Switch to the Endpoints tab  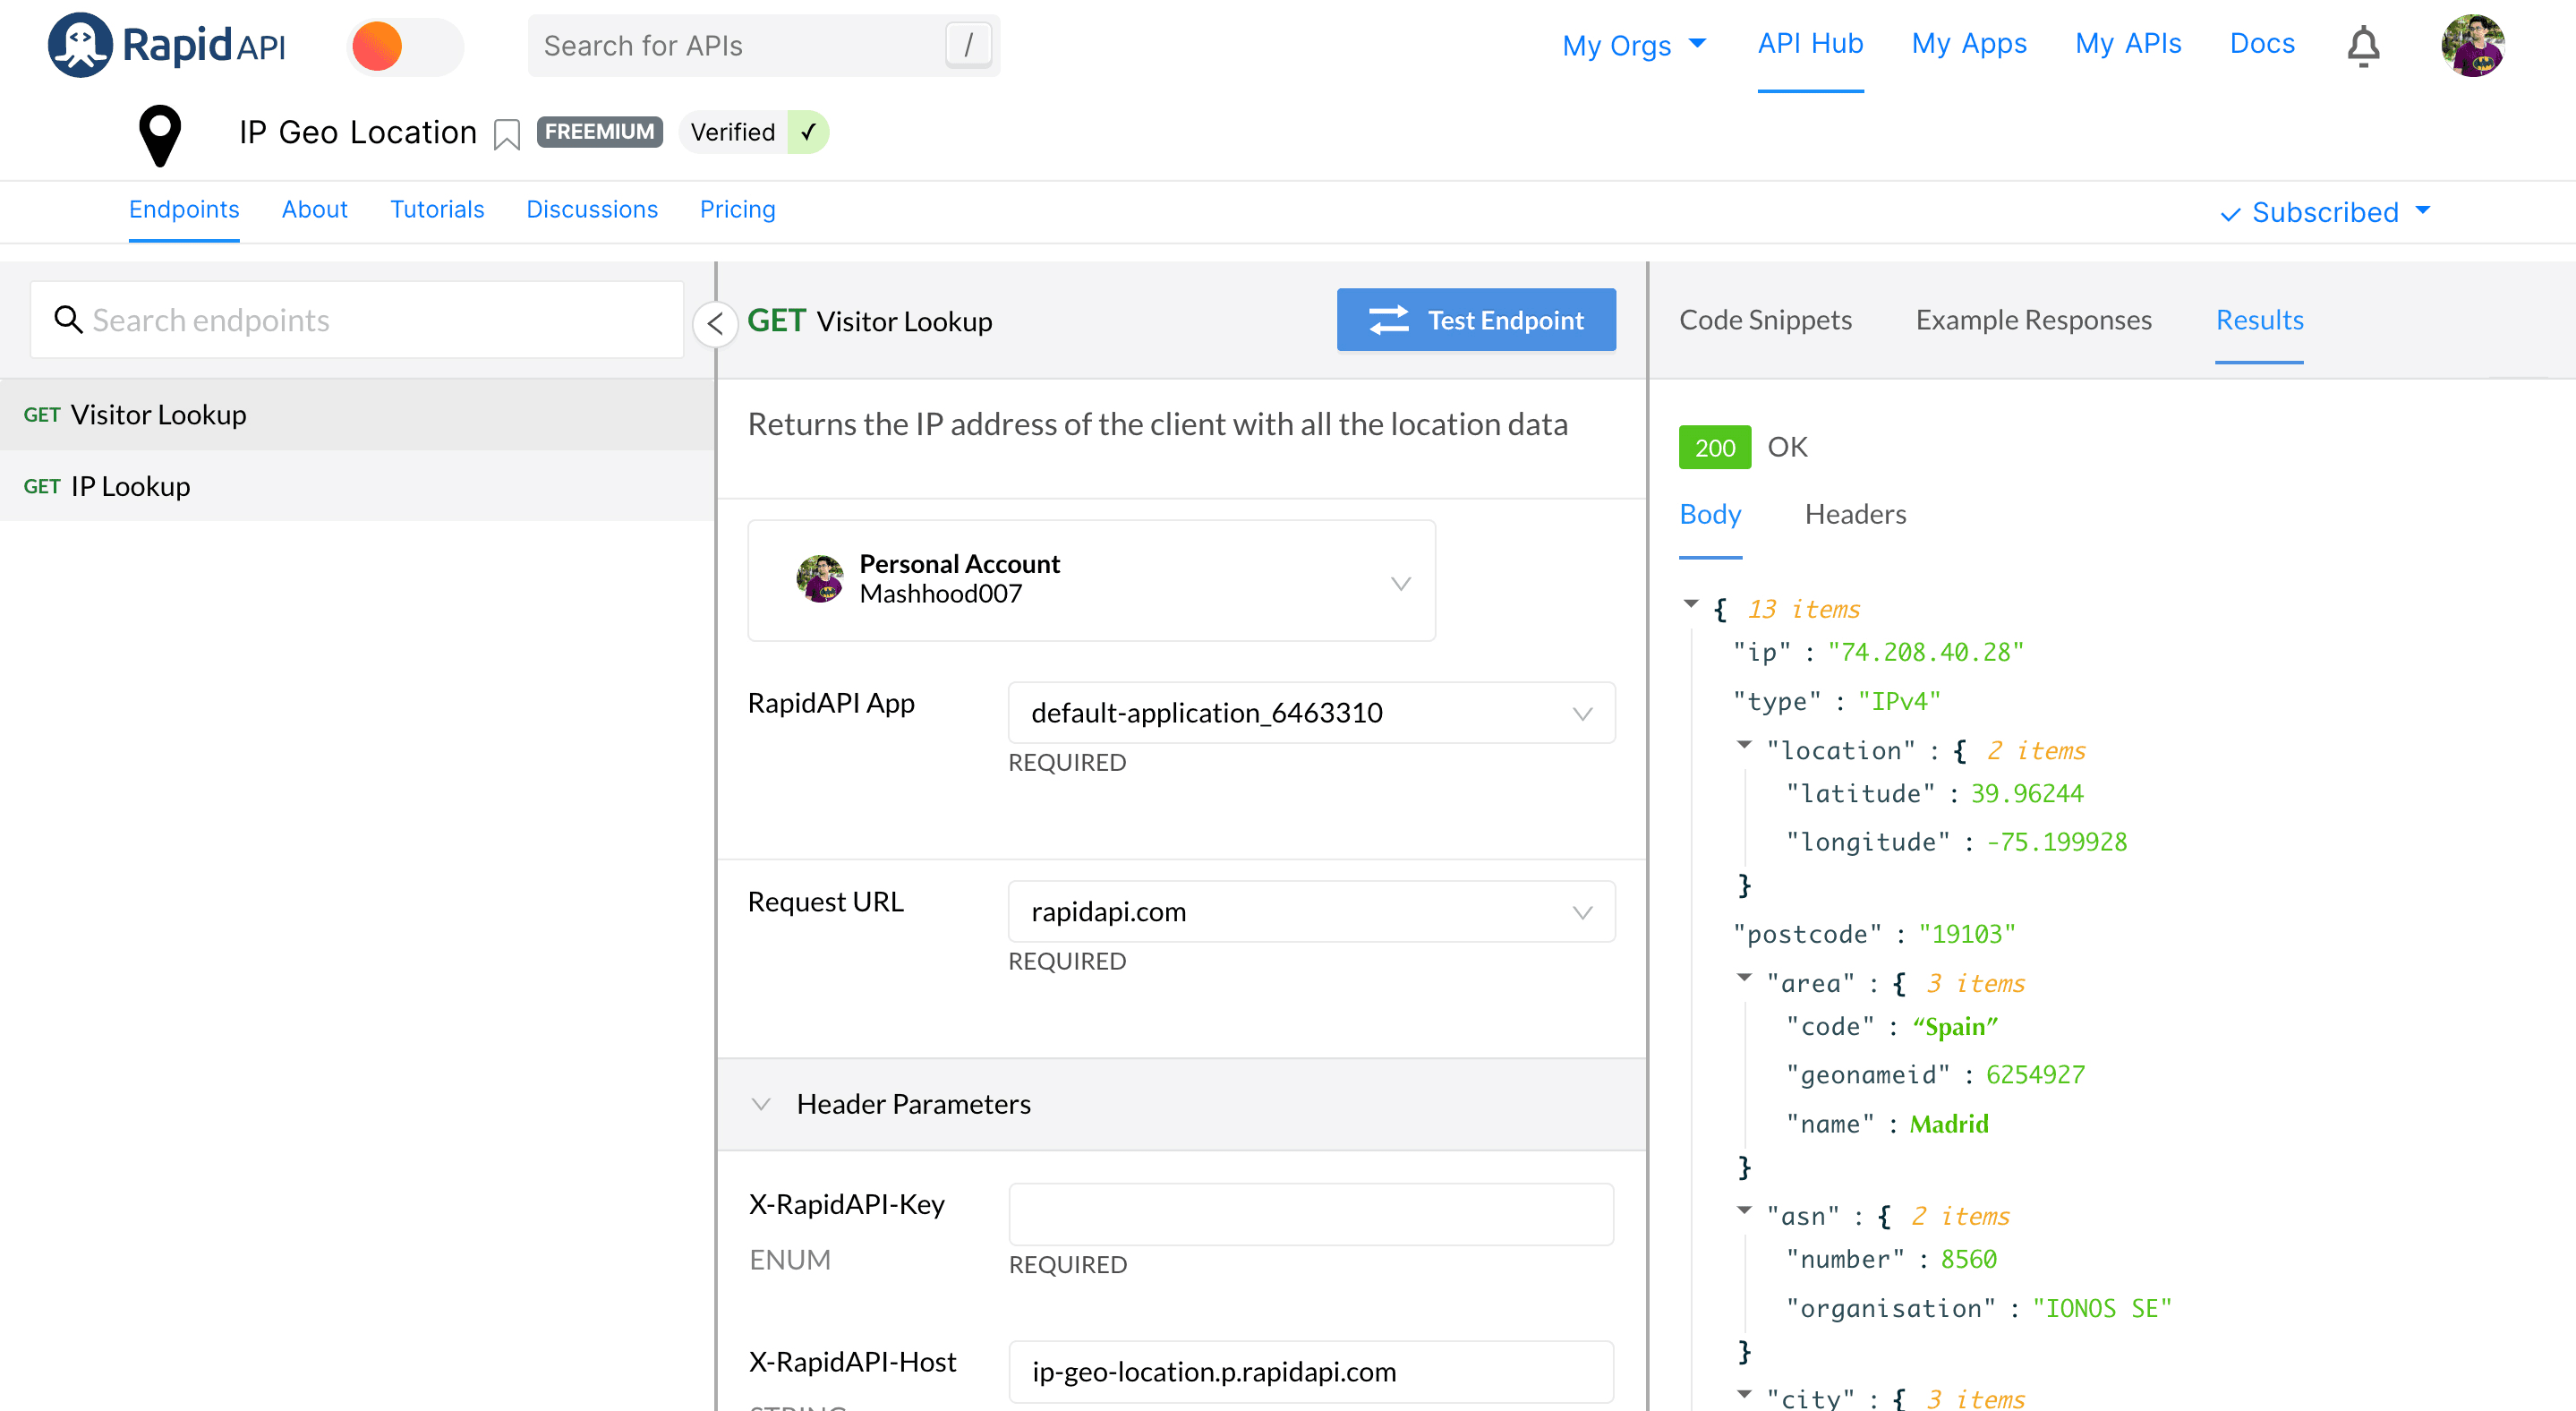184,209
